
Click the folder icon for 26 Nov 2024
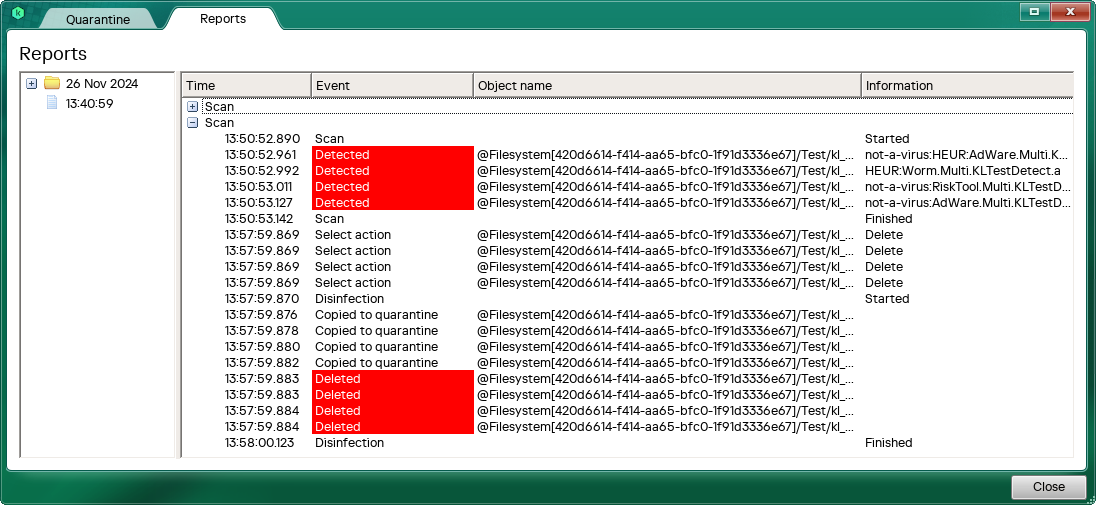coord(52,84)
